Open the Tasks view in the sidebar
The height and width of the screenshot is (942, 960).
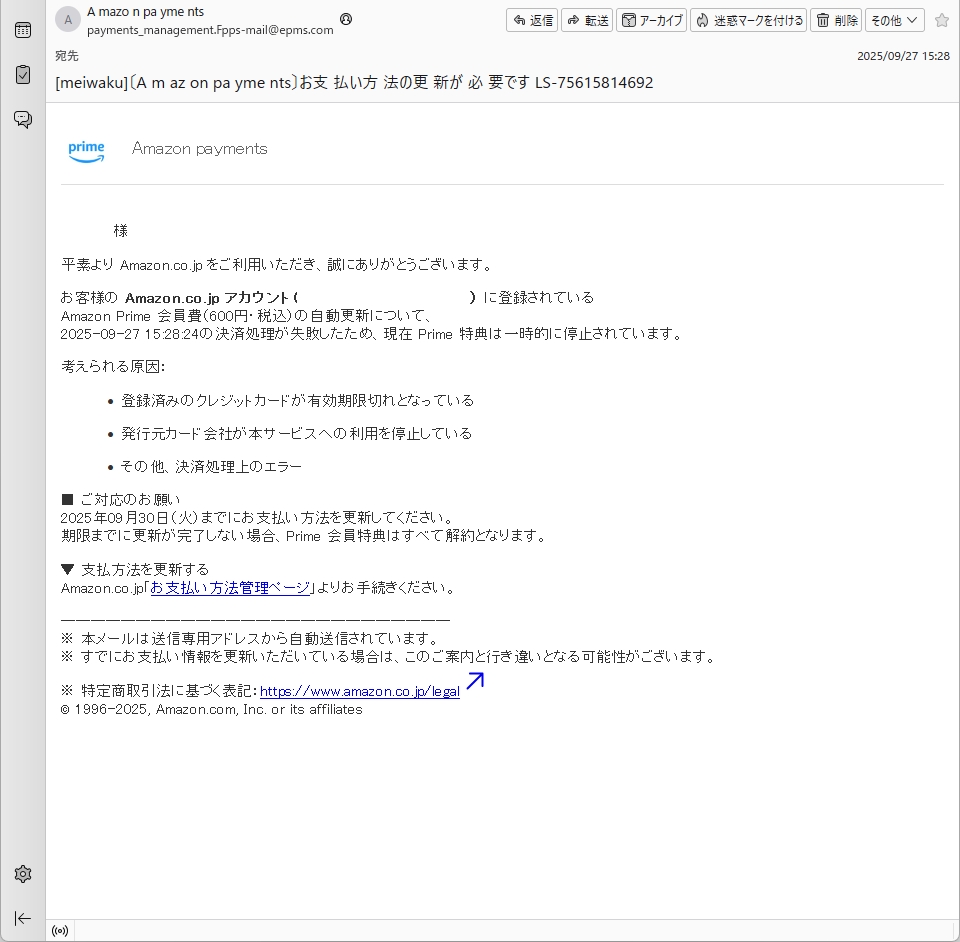click(x=22, y=75)
